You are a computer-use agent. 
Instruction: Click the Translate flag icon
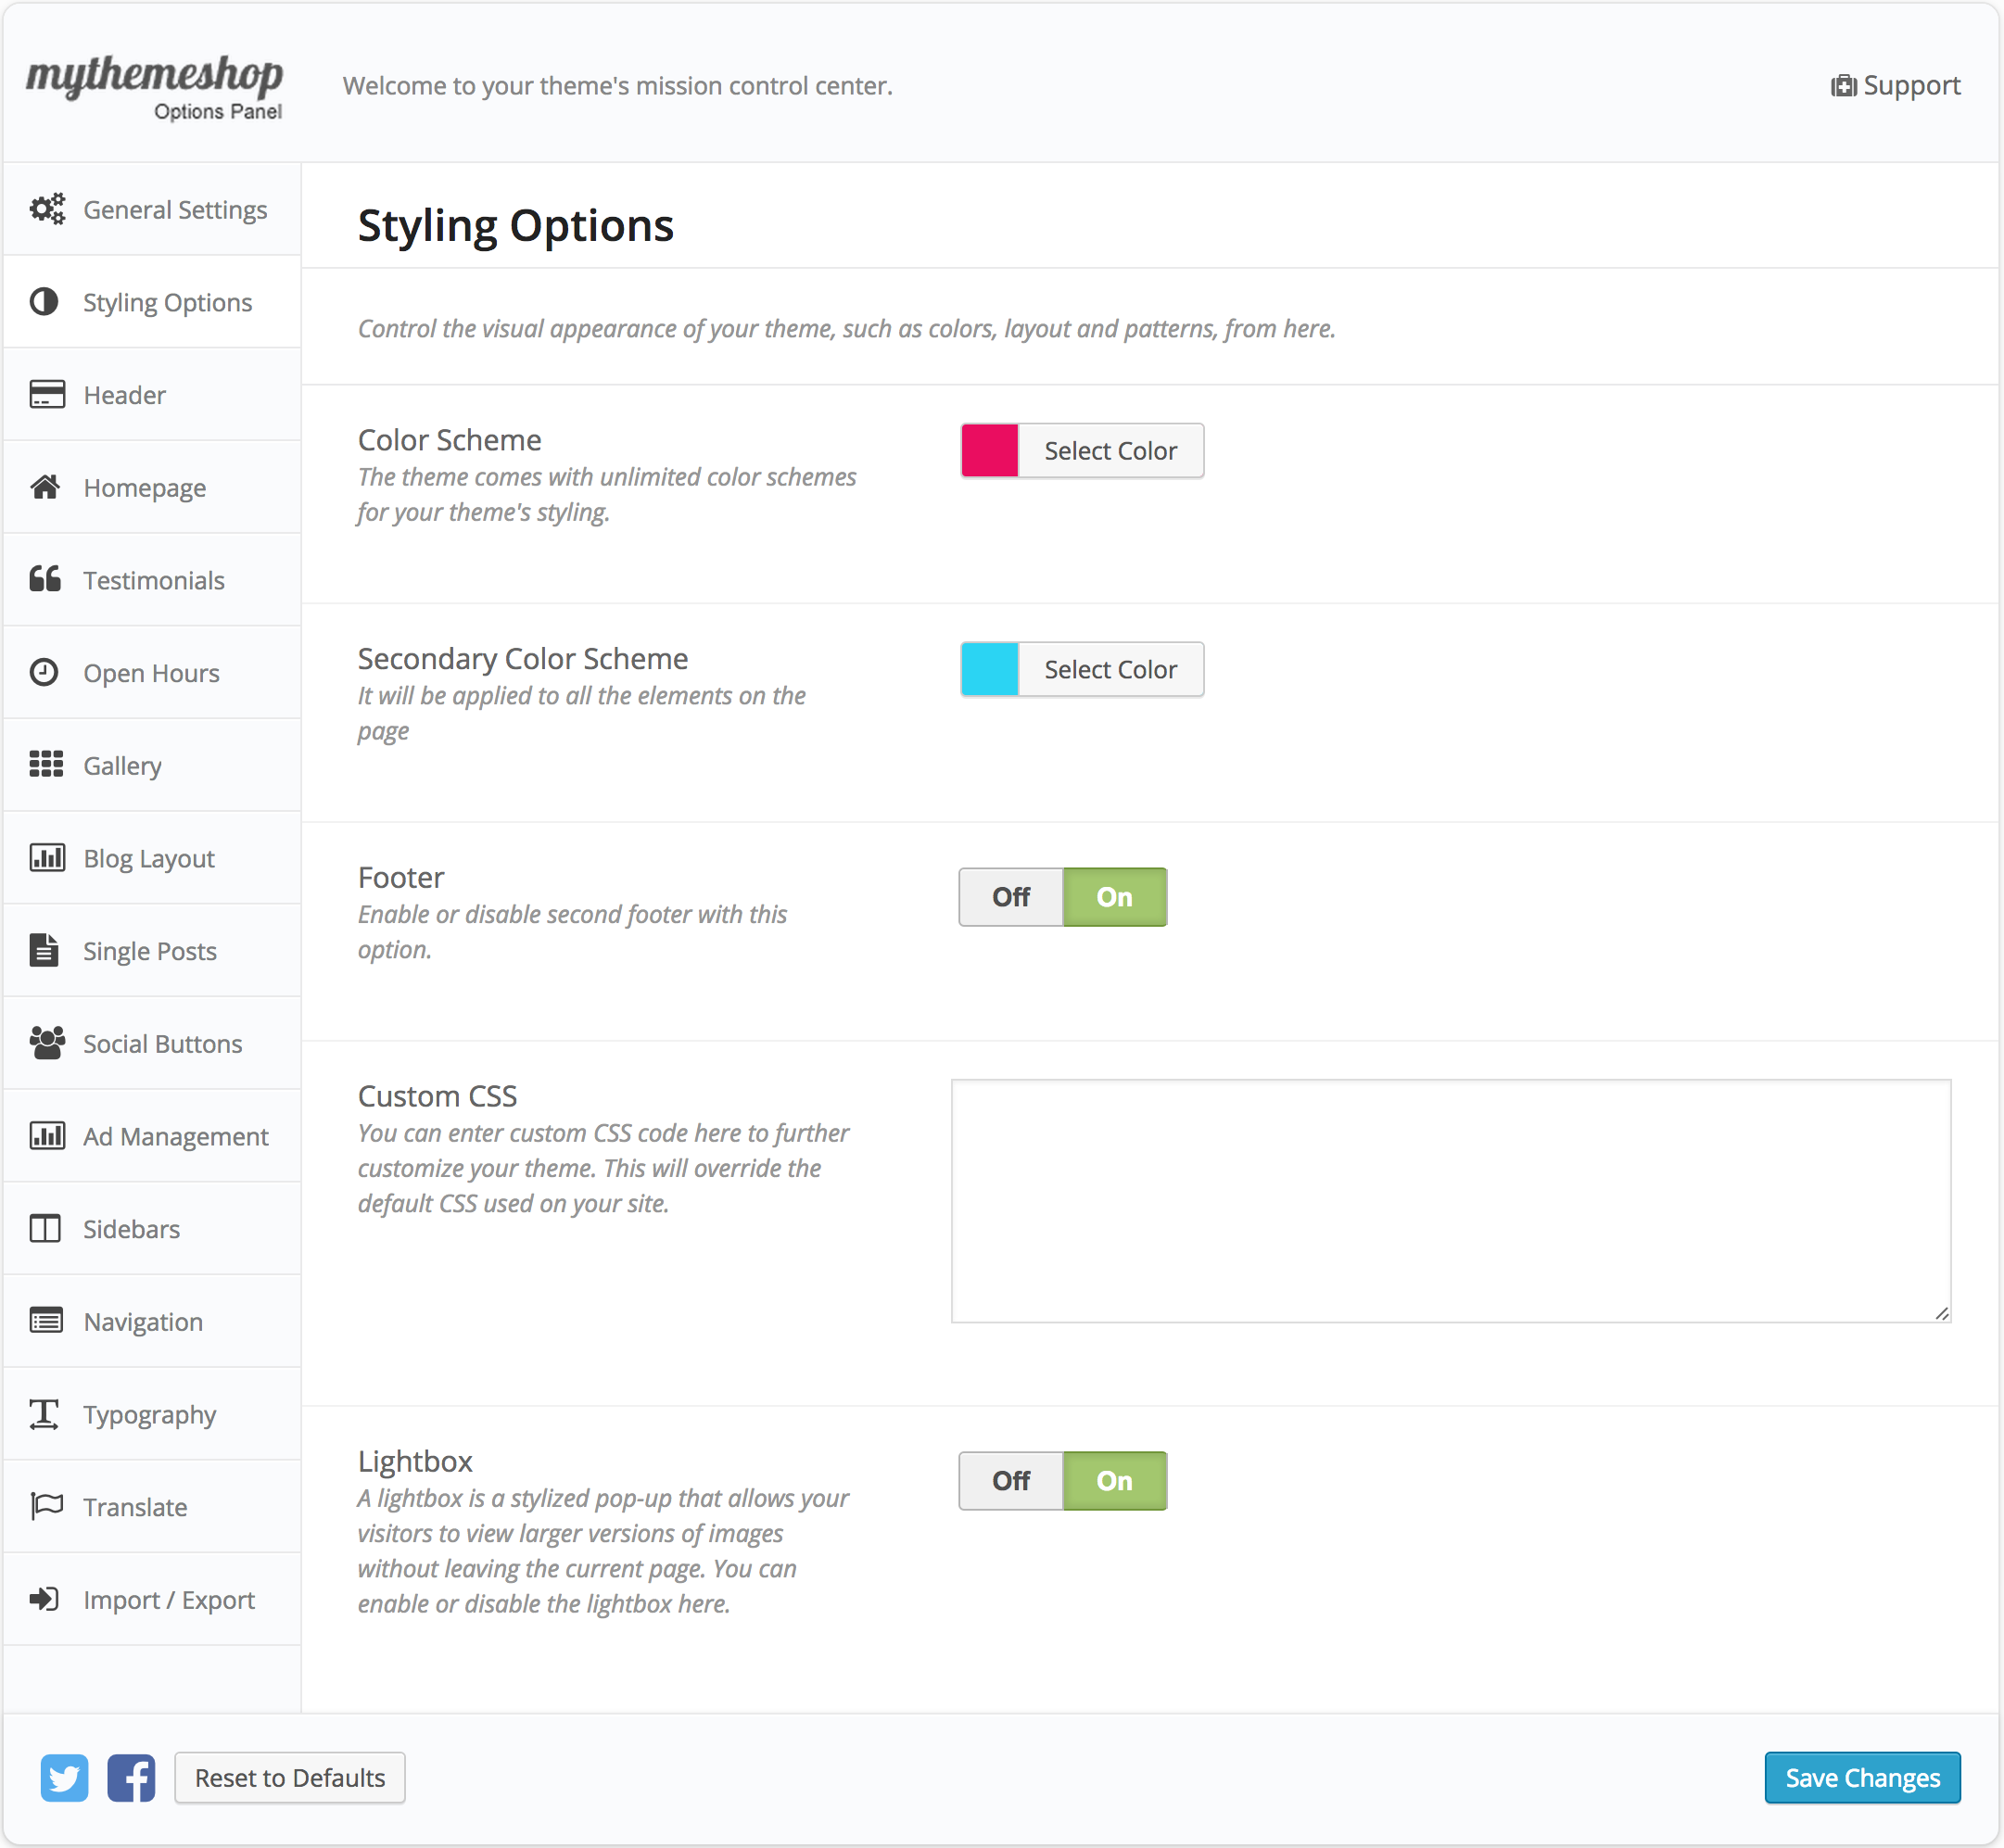click(x=46, y=1506)
